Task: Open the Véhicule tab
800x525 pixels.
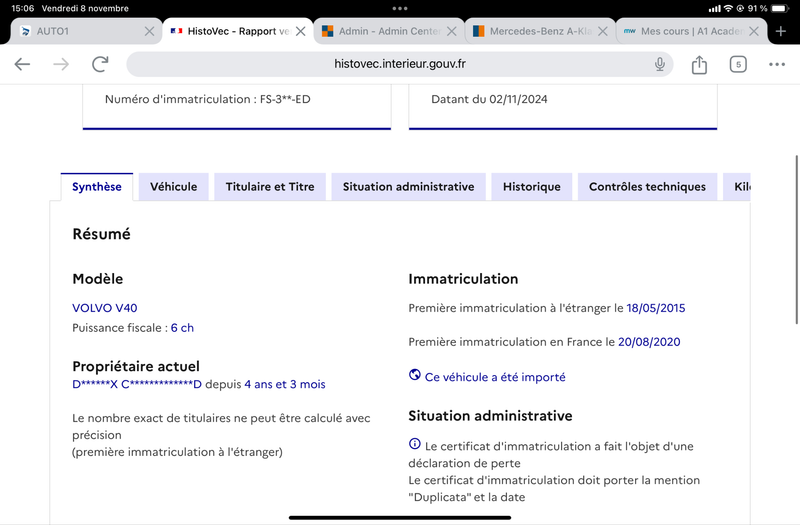Action: (173, 187)
